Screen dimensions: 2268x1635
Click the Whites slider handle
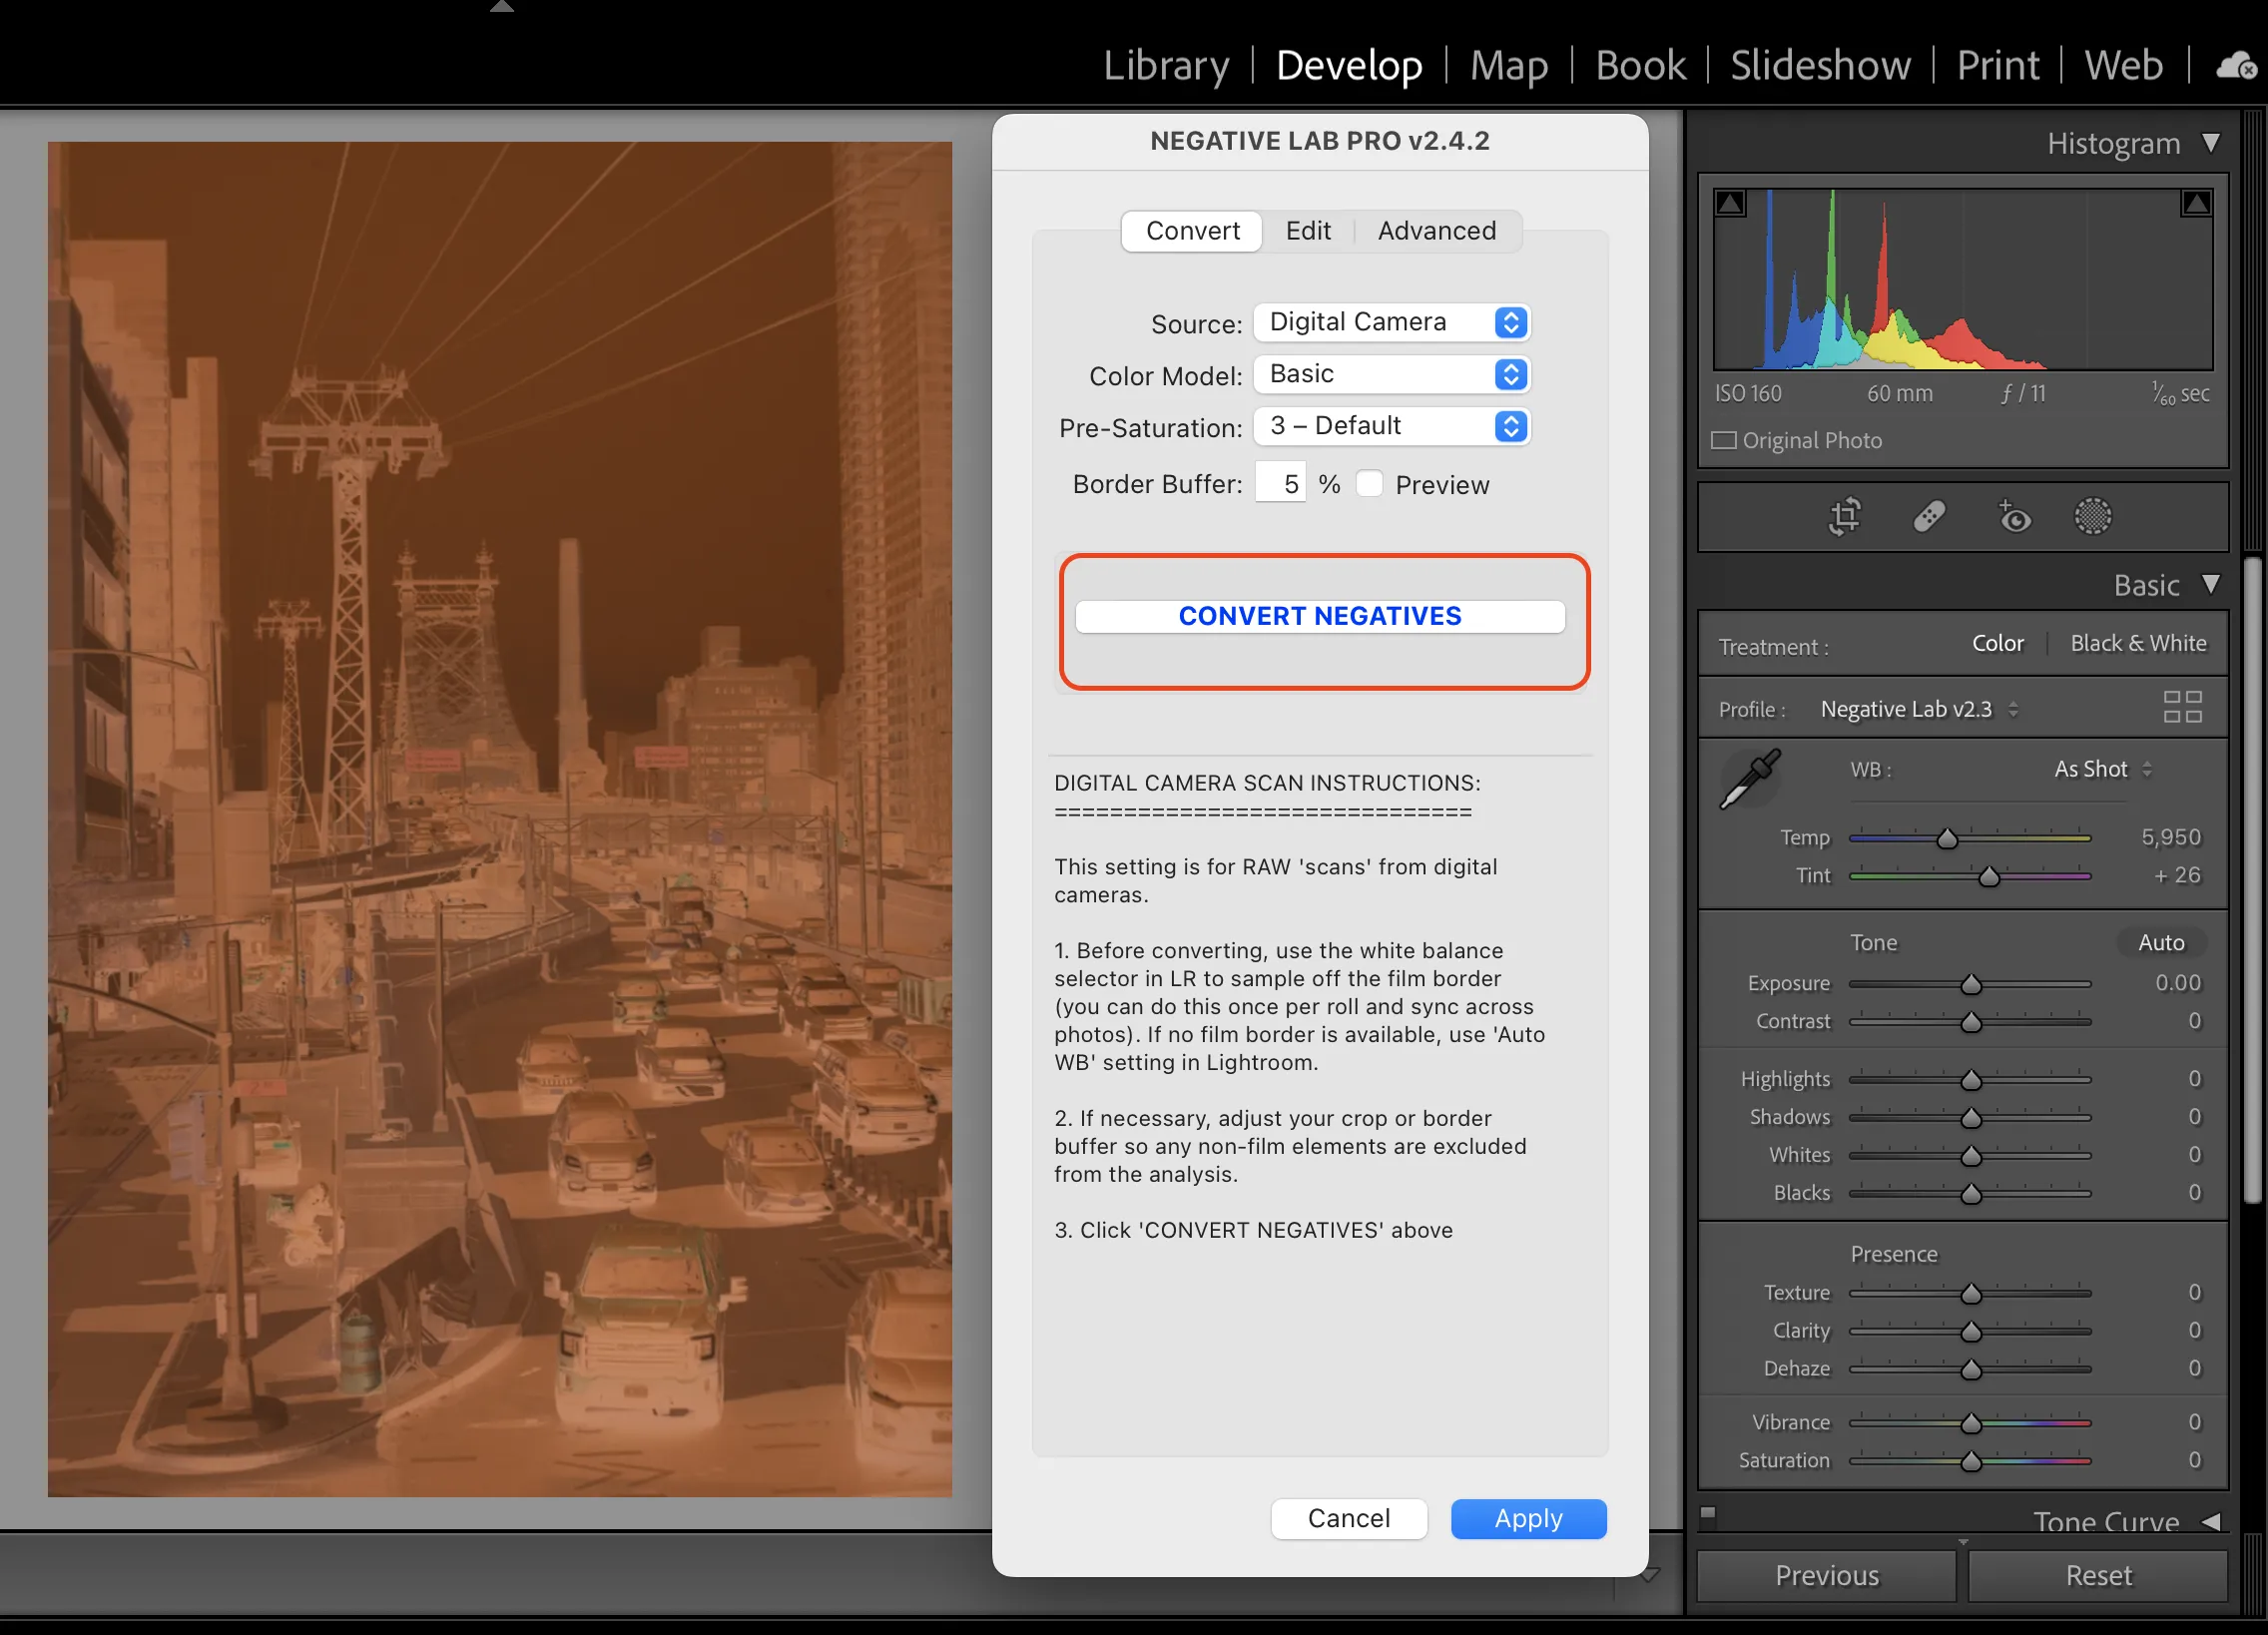click(x=1971, y=1156)
